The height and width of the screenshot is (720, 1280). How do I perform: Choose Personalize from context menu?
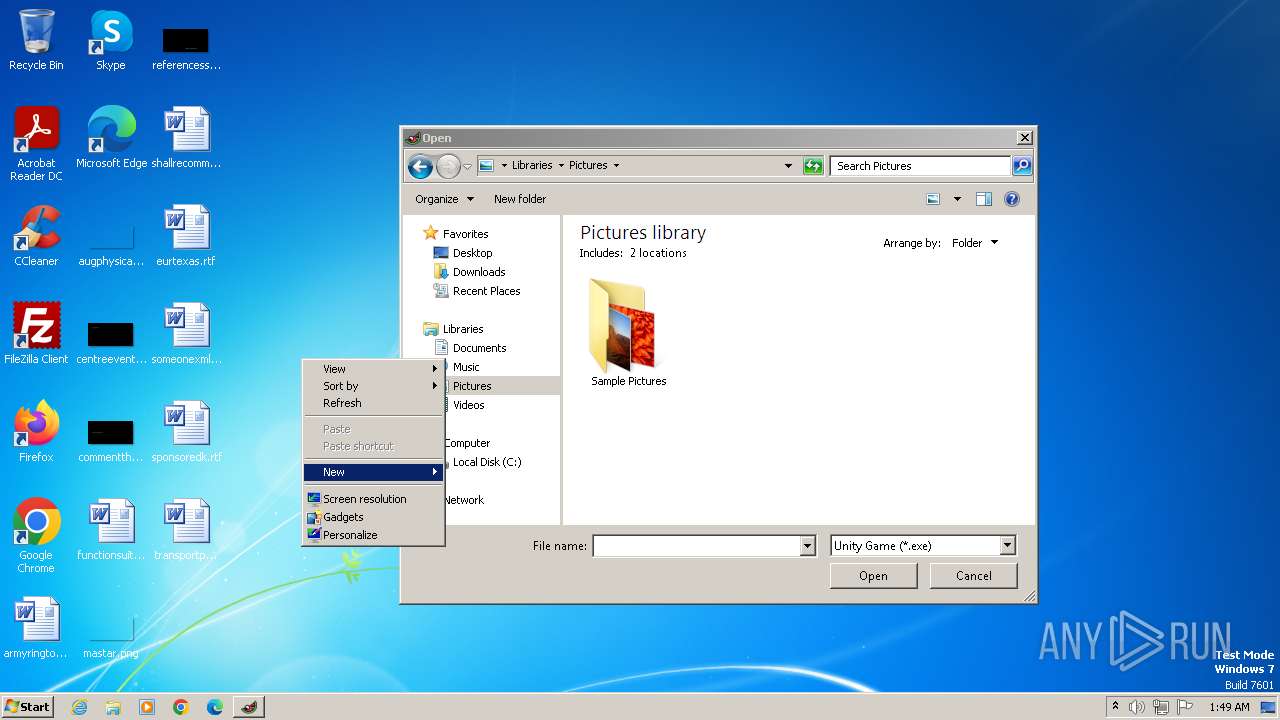point(373,535)
